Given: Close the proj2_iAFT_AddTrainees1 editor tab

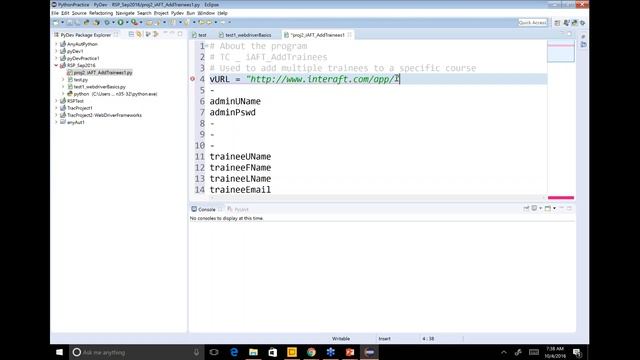Looking at the screenshot, I should (x=349, y=35).
